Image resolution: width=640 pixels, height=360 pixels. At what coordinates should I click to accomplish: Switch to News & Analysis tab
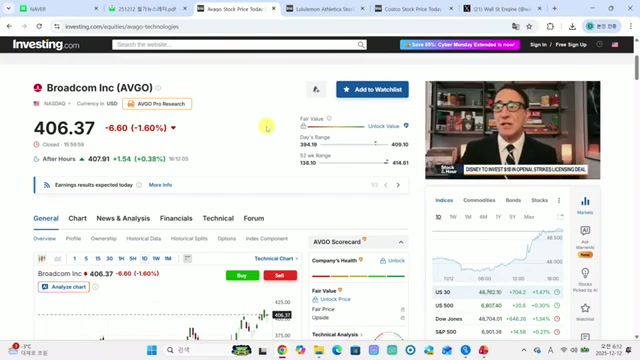[x=123, y=218]
